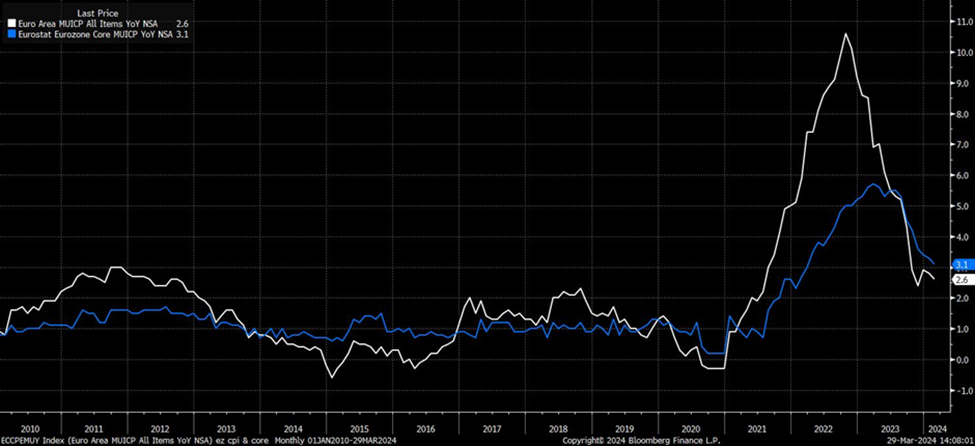The image size is (975, 446).
Task: Click the white line's peak in late 2022
Action: click(846, 34)
